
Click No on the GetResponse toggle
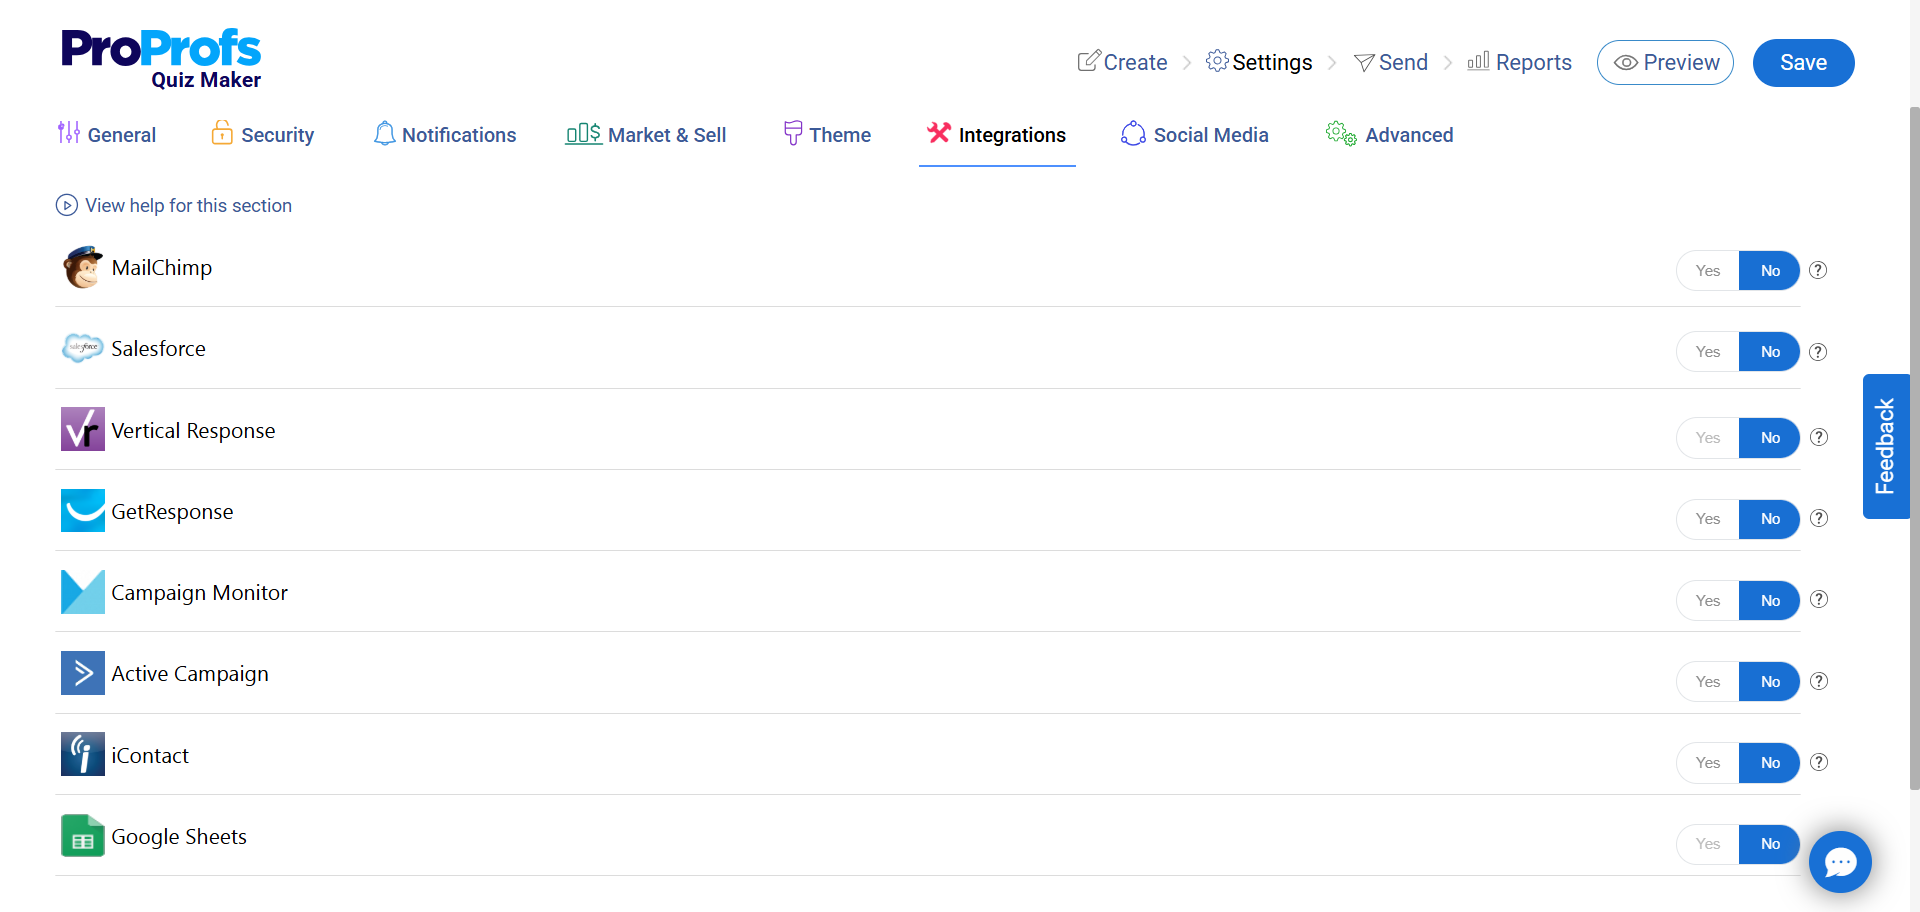1769,519
